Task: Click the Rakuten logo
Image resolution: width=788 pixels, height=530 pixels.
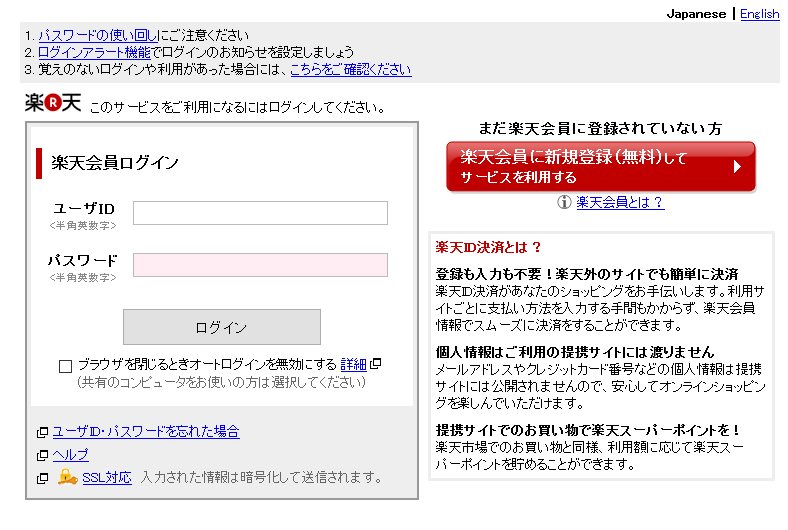Action: click(52, 102)
